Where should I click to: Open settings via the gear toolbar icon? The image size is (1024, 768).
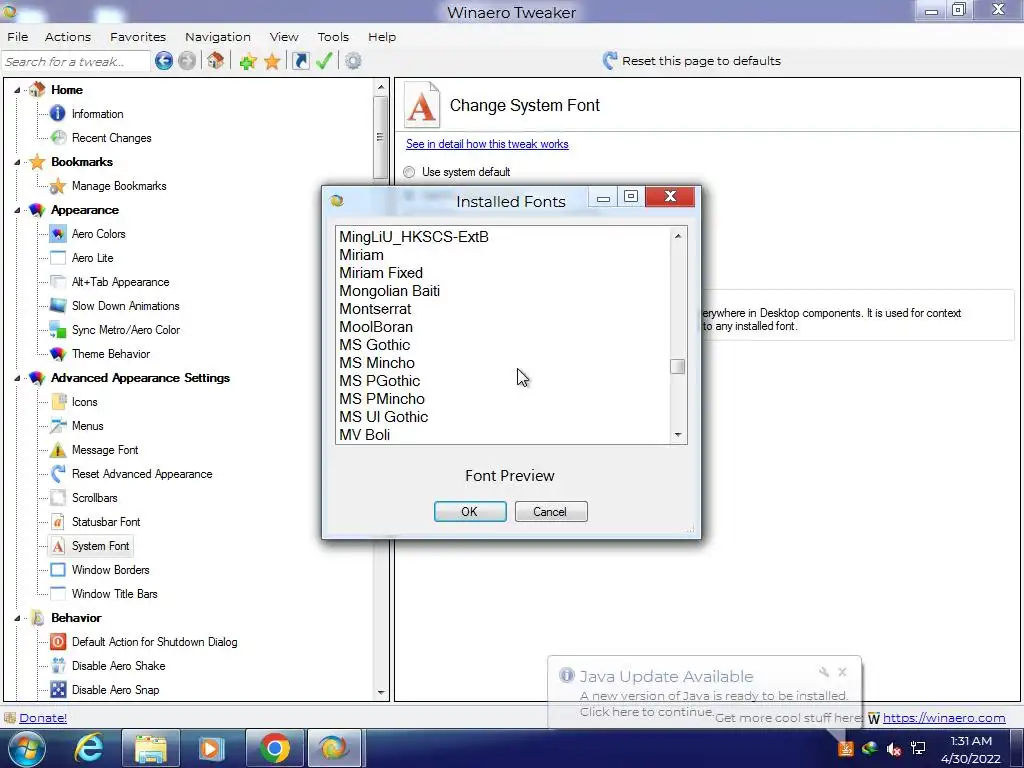(x=353, y=61)
